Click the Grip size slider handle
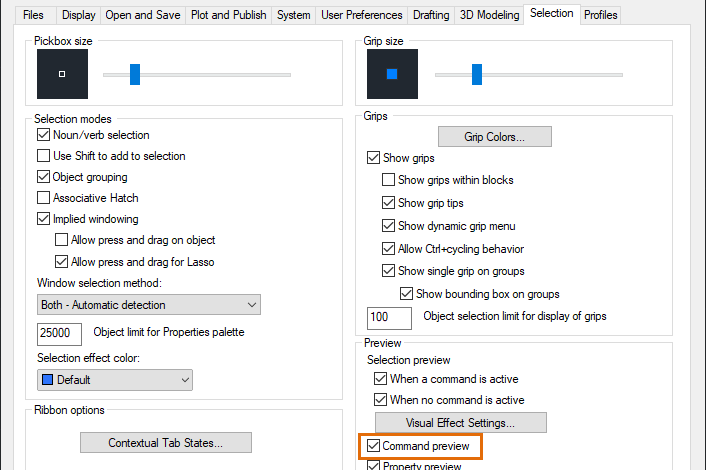This screenshot has height=470, width=706. pos(477,74)
